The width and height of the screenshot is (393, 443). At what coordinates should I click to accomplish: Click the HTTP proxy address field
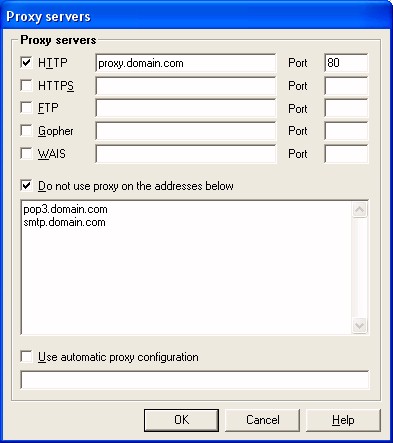point(186,63)
